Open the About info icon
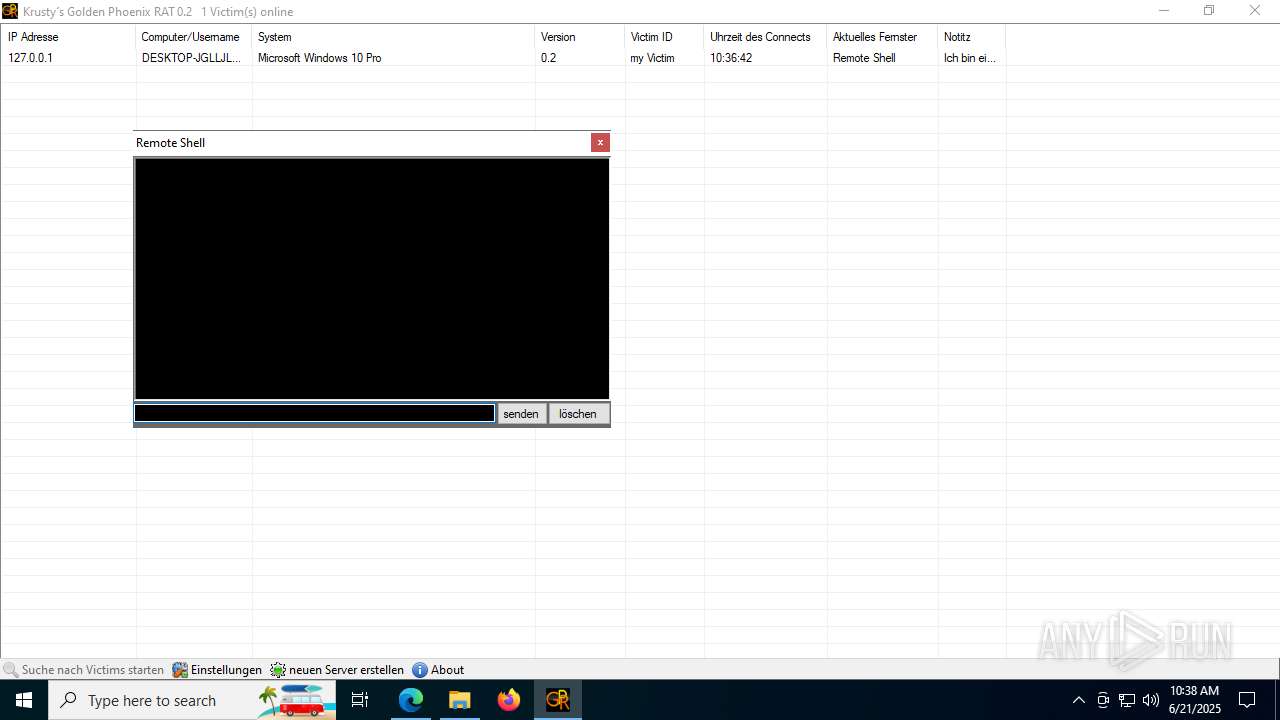Screen dimensions: 1280x720 (420, 670)
